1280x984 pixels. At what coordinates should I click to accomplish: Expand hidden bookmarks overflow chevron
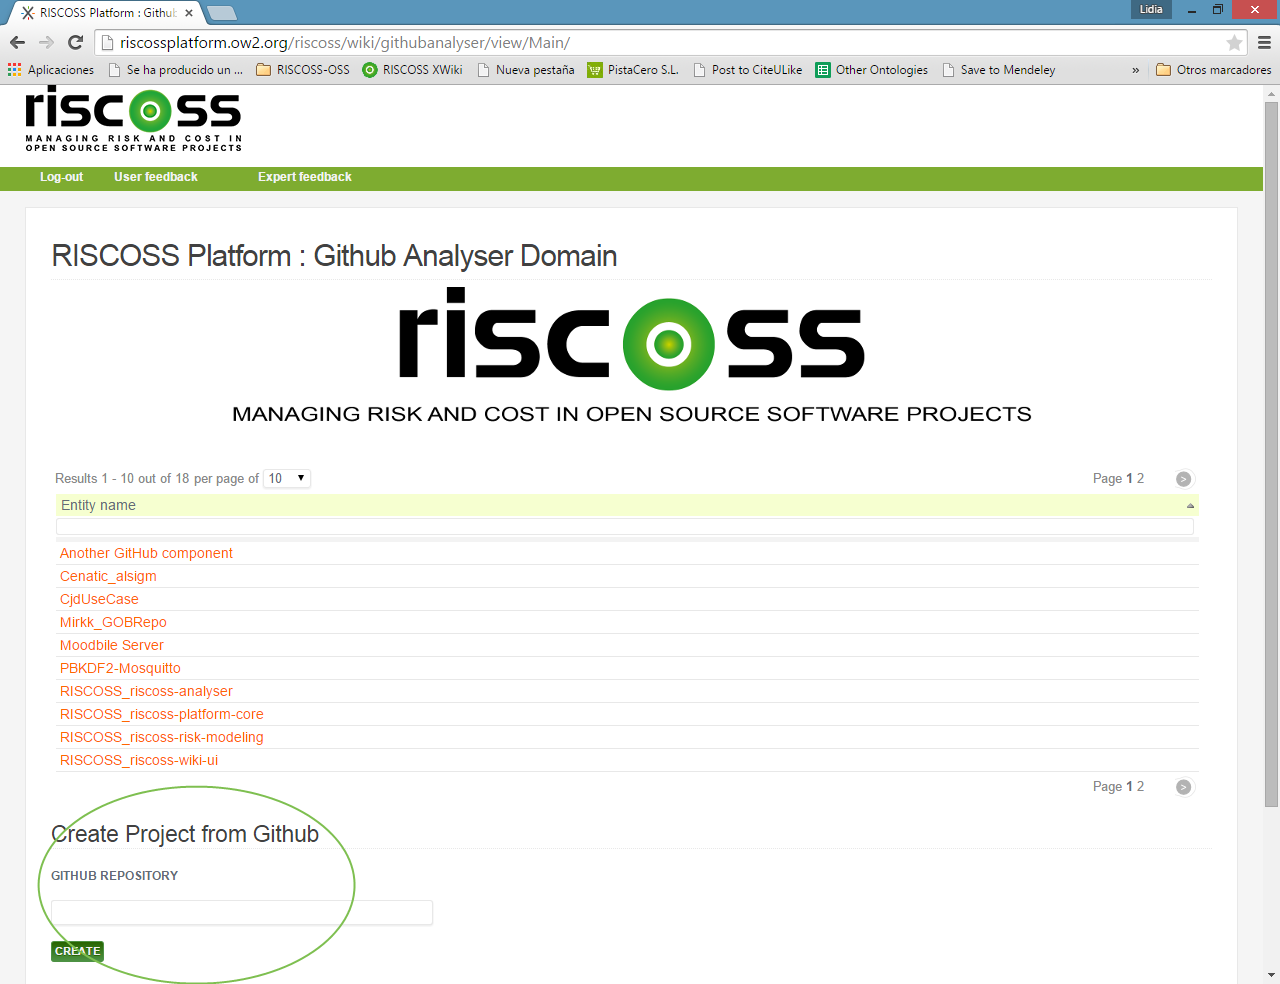(x=1135, y=70)
